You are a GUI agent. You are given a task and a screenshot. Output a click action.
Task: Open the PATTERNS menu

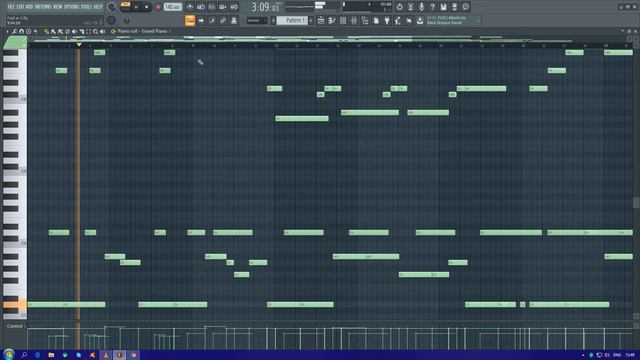pyautogui.click(x=43, y=7)
